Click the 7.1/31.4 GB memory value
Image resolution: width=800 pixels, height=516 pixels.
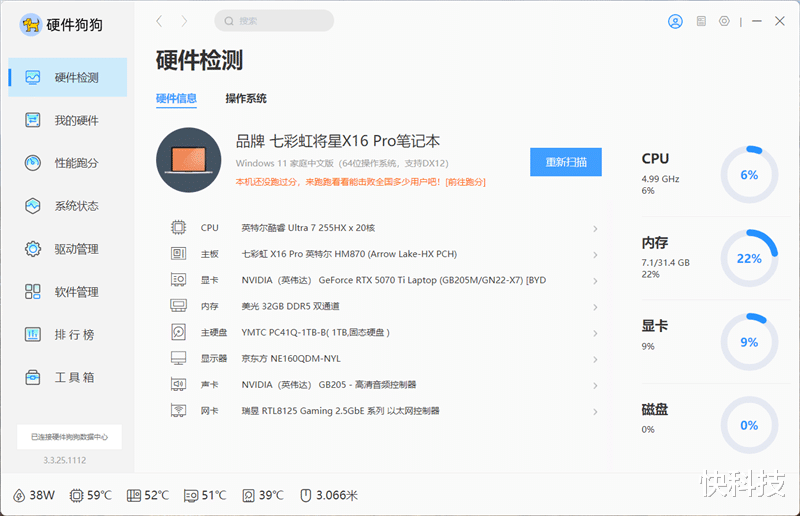click(665, 263)
